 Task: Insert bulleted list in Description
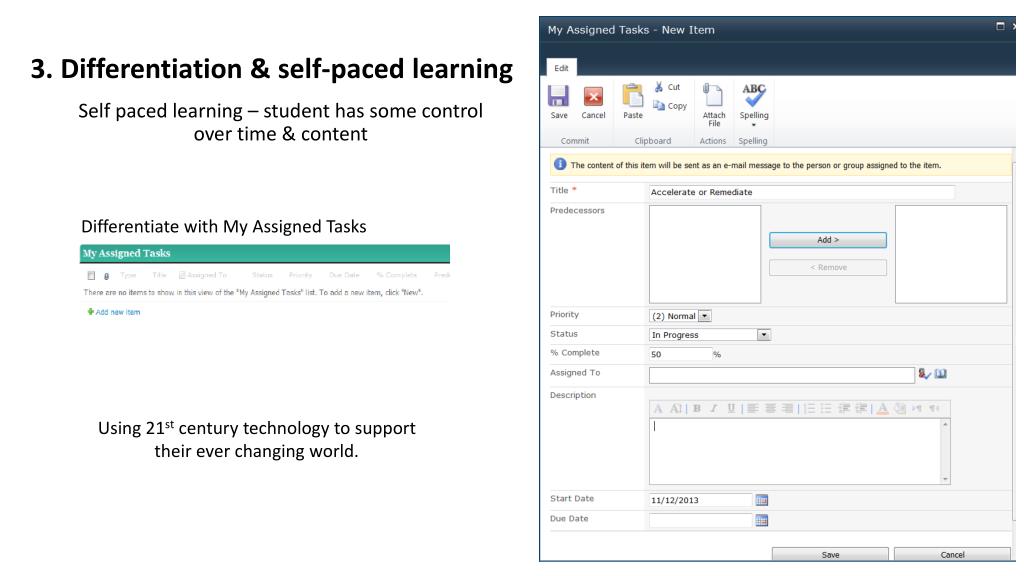click(x=826, y=409)
